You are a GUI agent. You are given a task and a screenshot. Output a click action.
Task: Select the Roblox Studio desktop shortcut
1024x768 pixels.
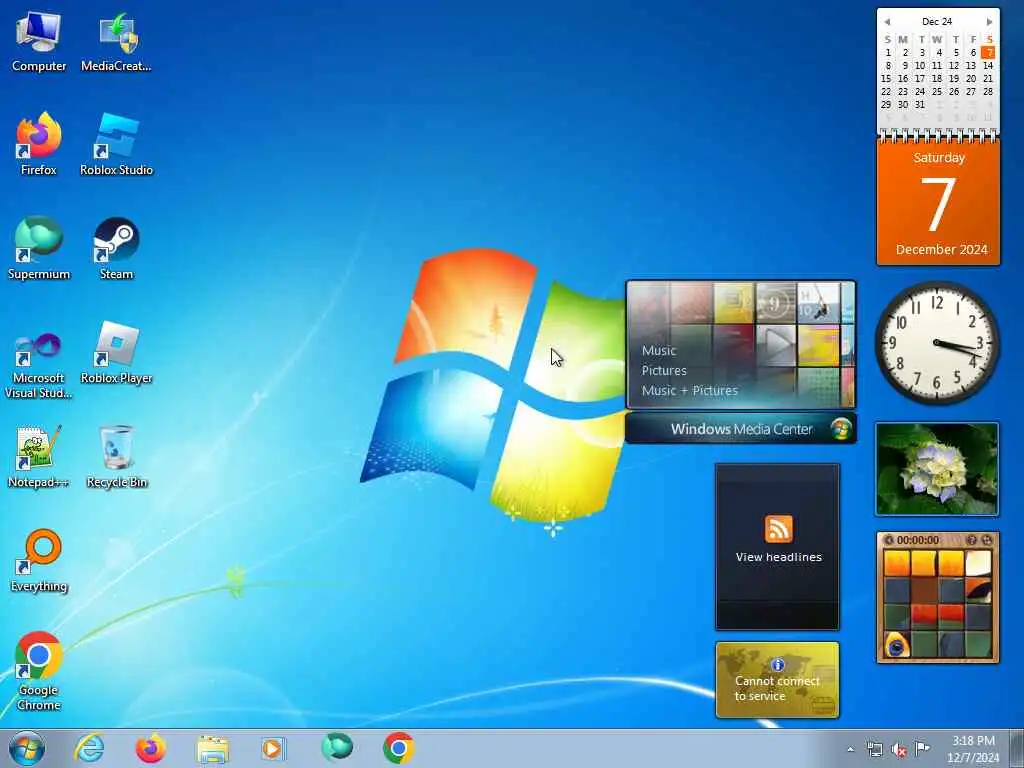pyautogui.click(x=116, y=145)
